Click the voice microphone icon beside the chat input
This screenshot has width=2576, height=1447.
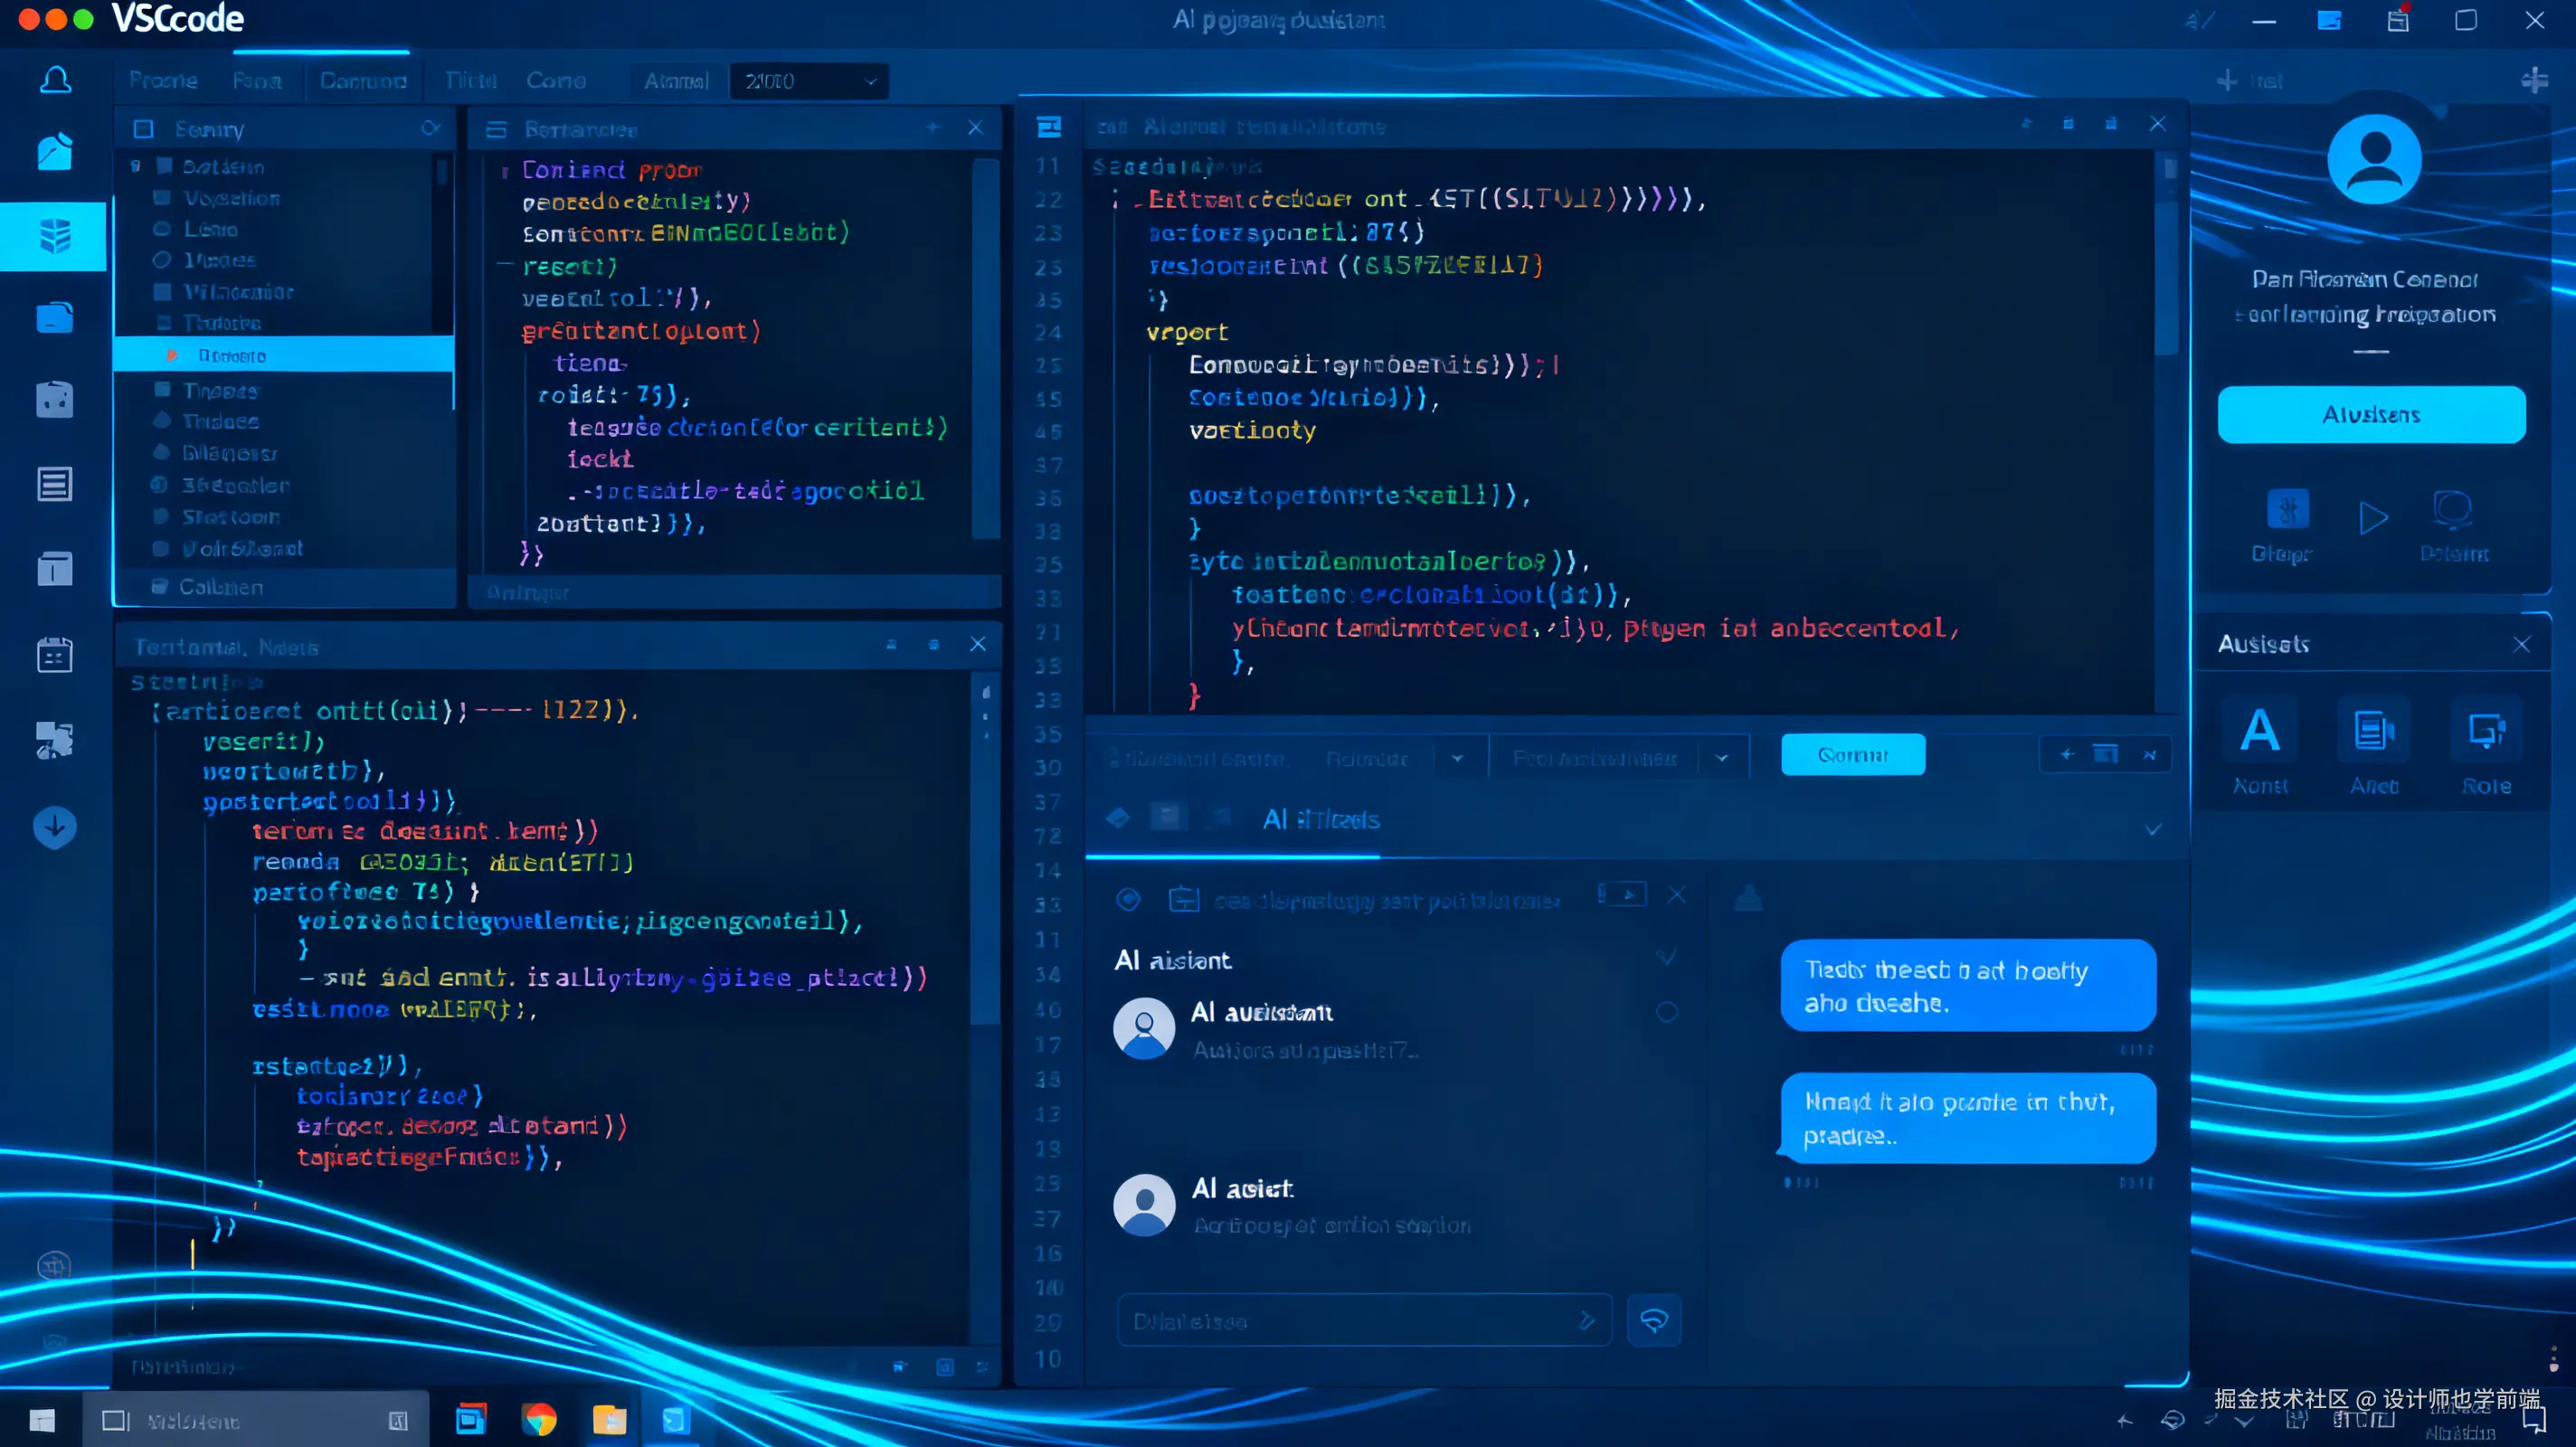click(1654, 1320)
